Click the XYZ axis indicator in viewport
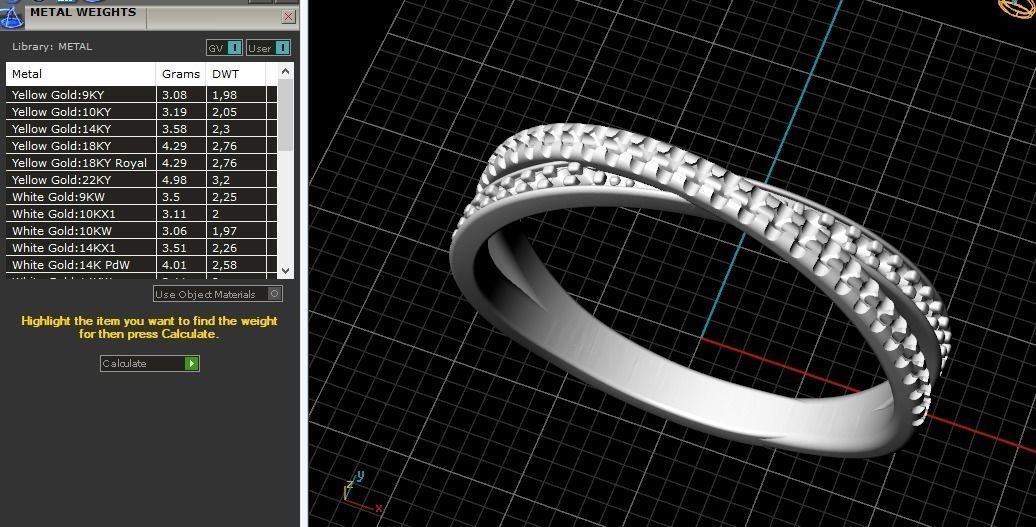The height and width of the screenshot is (527, 1036). coord(361,492)
